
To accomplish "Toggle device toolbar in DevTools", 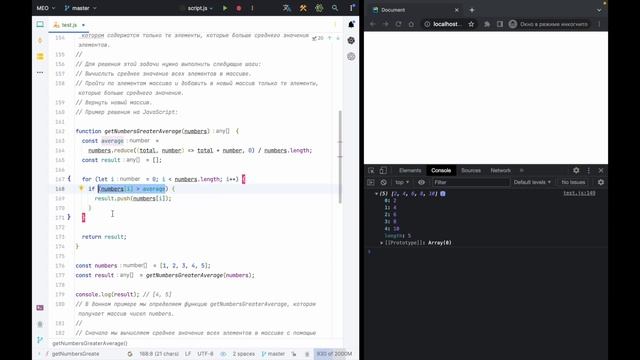I will point(383,170).
